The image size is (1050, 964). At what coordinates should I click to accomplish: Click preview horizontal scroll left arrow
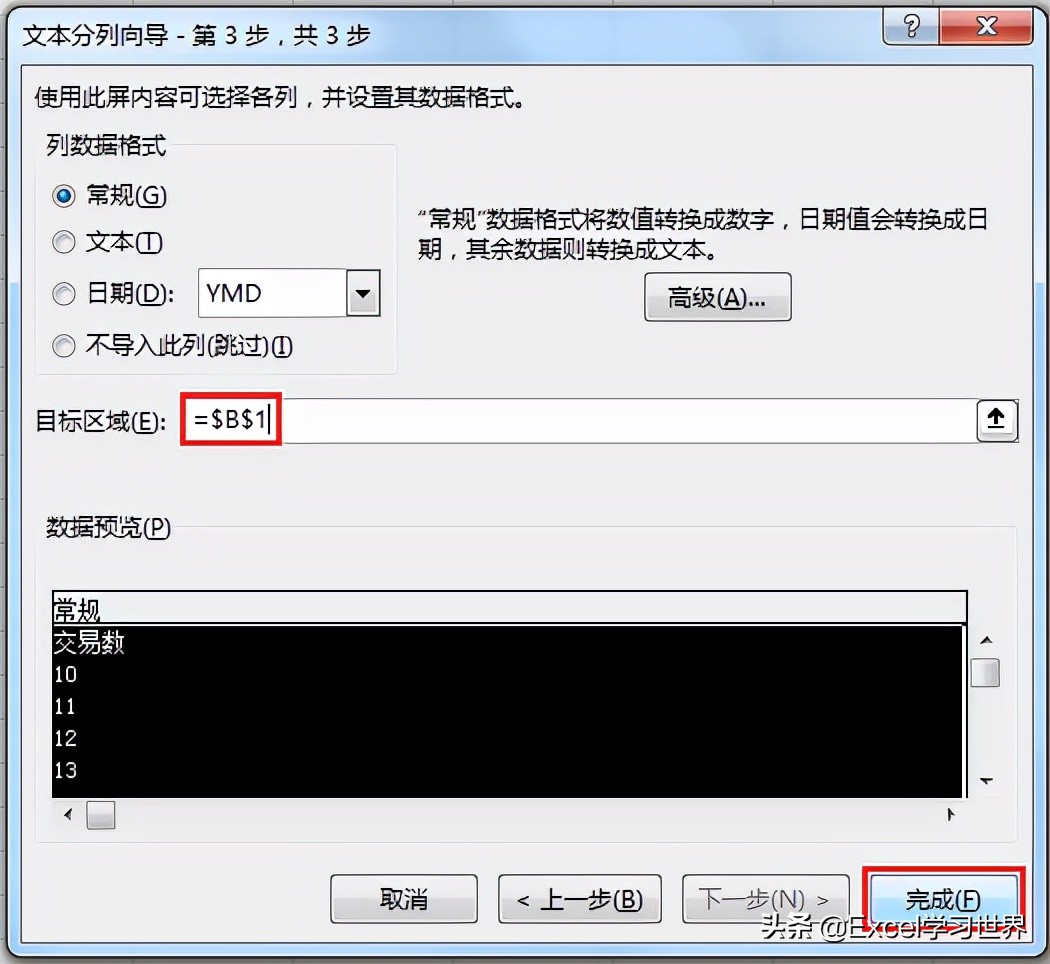[x=68, y=815]
